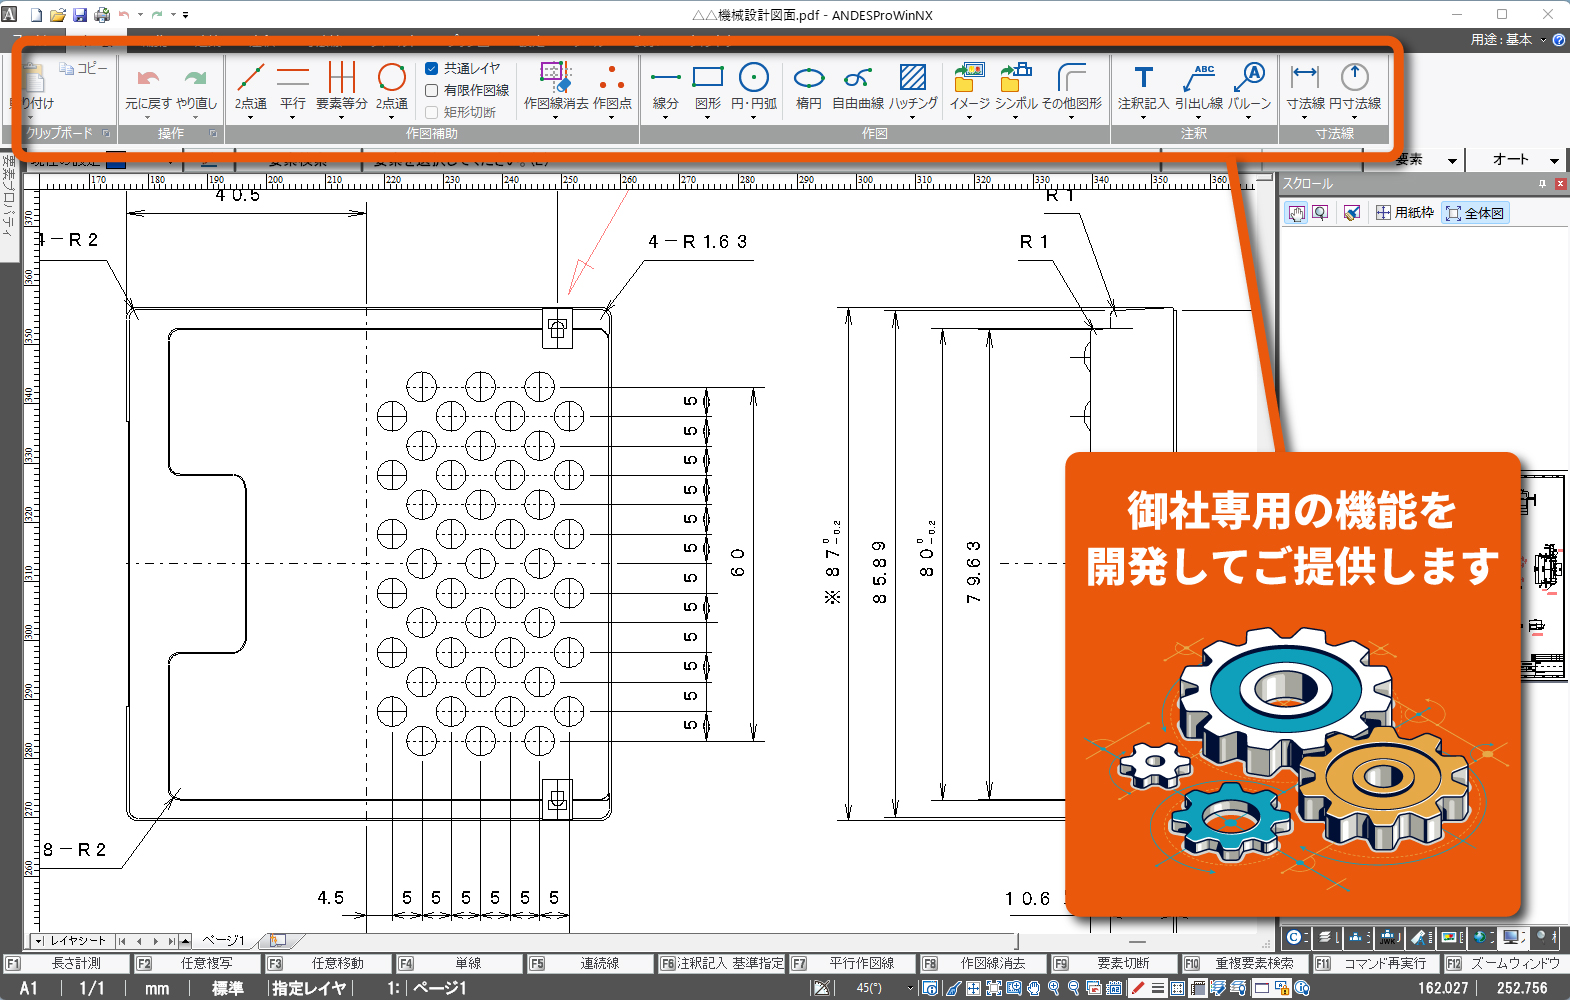Viewport: 1570px width, 1000px height.
Task: Uncheck the 共通レイヤ checkbox
Action: (432, 68)
